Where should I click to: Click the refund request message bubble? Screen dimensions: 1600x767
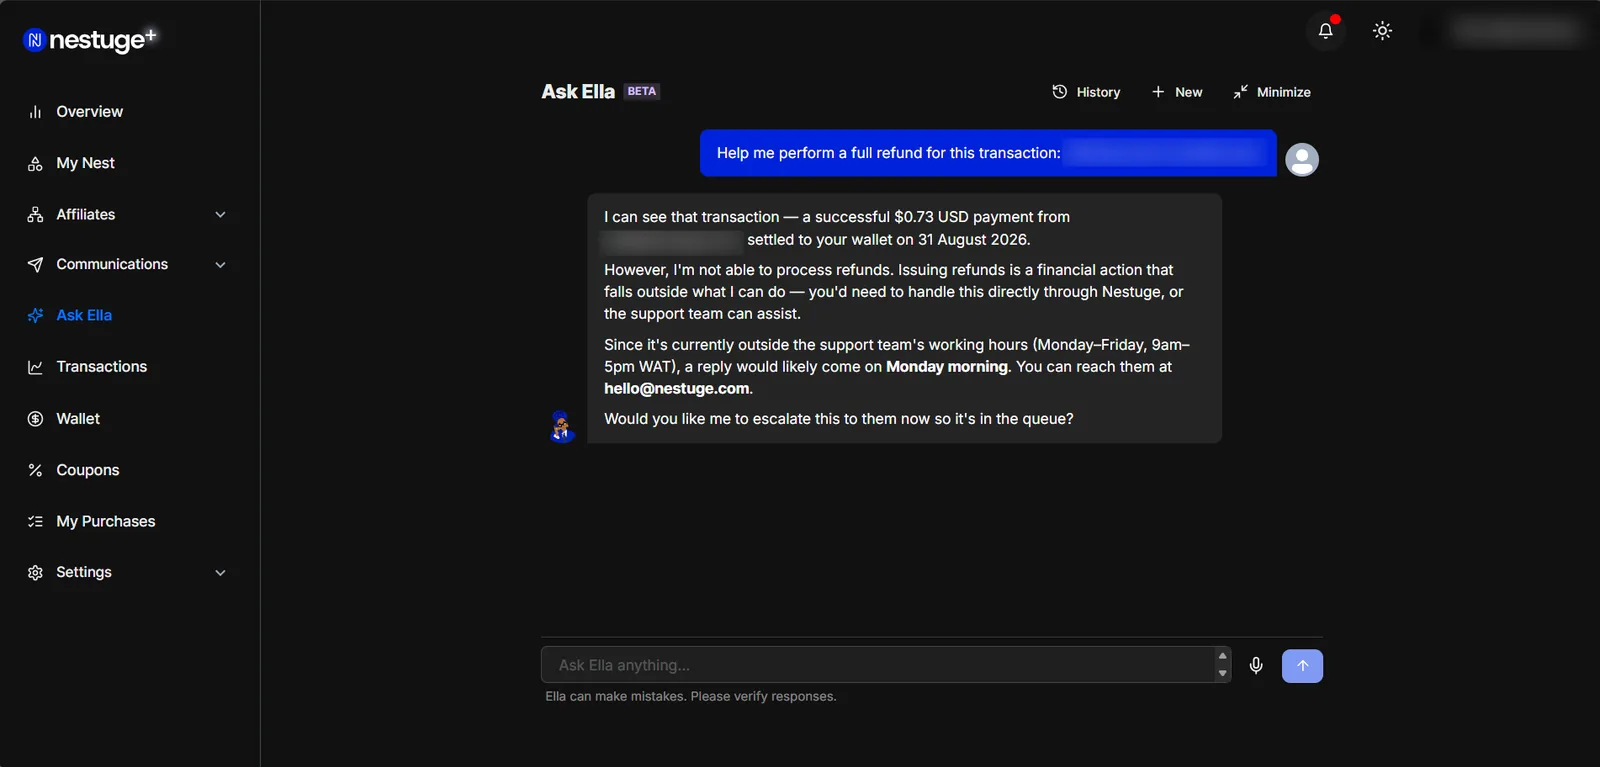[x=988, y=153]
